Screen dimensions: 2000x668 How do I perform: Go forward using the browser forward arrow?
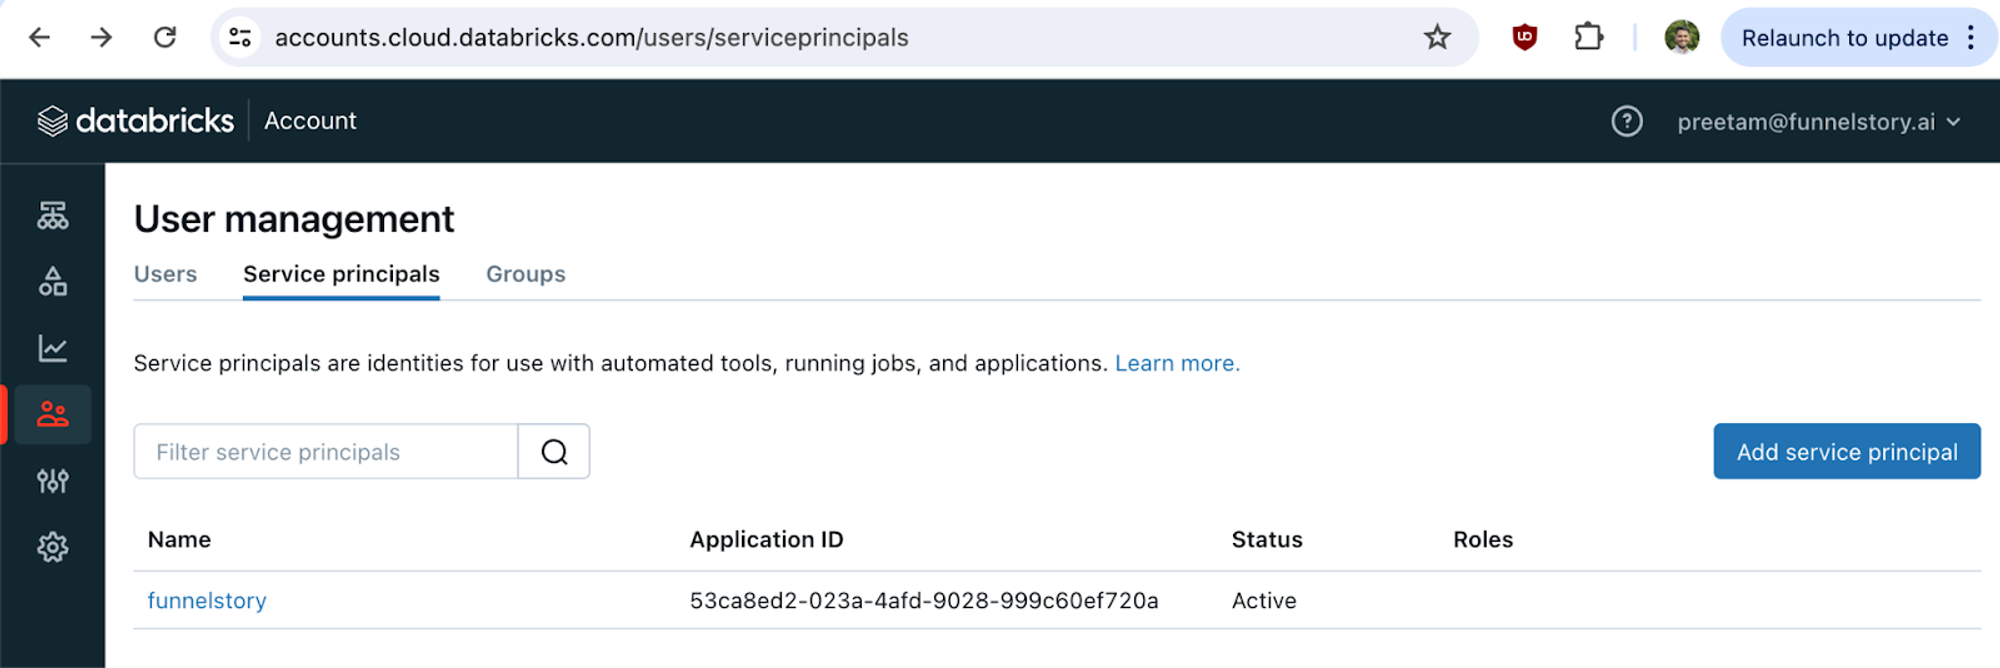pyautogui.click(x=101, y=38)
